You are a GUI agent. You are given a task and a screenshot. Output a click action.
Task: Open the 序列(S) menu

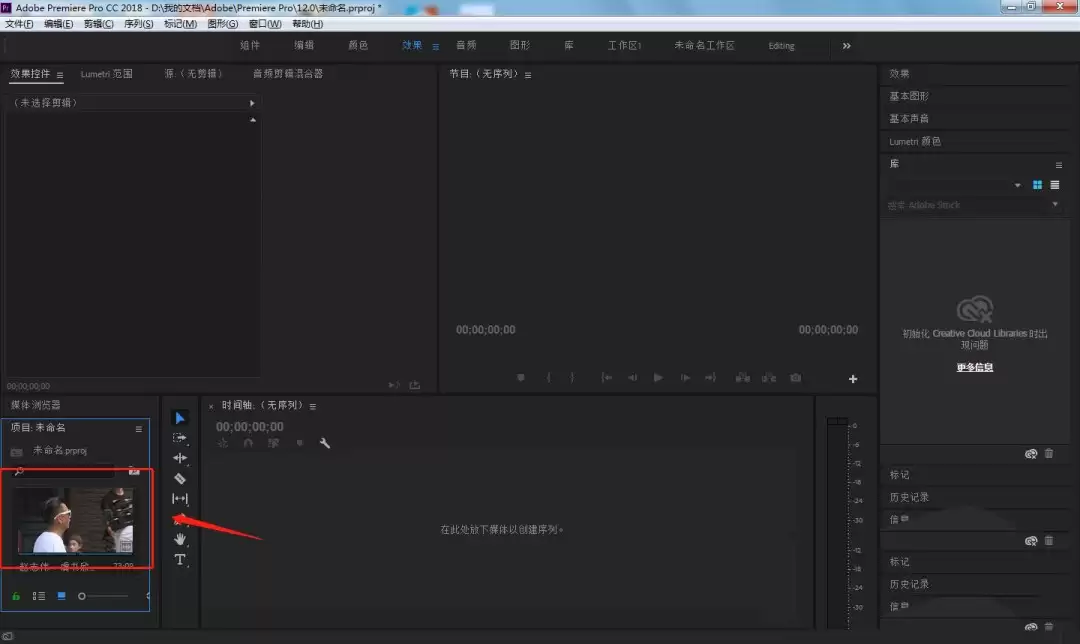(138, 23)
